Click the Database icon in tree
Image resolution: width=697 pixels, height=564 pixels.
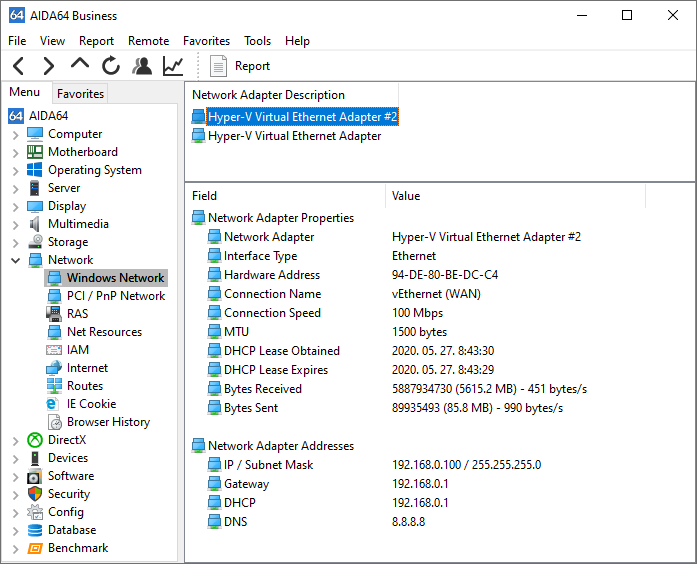35,530
